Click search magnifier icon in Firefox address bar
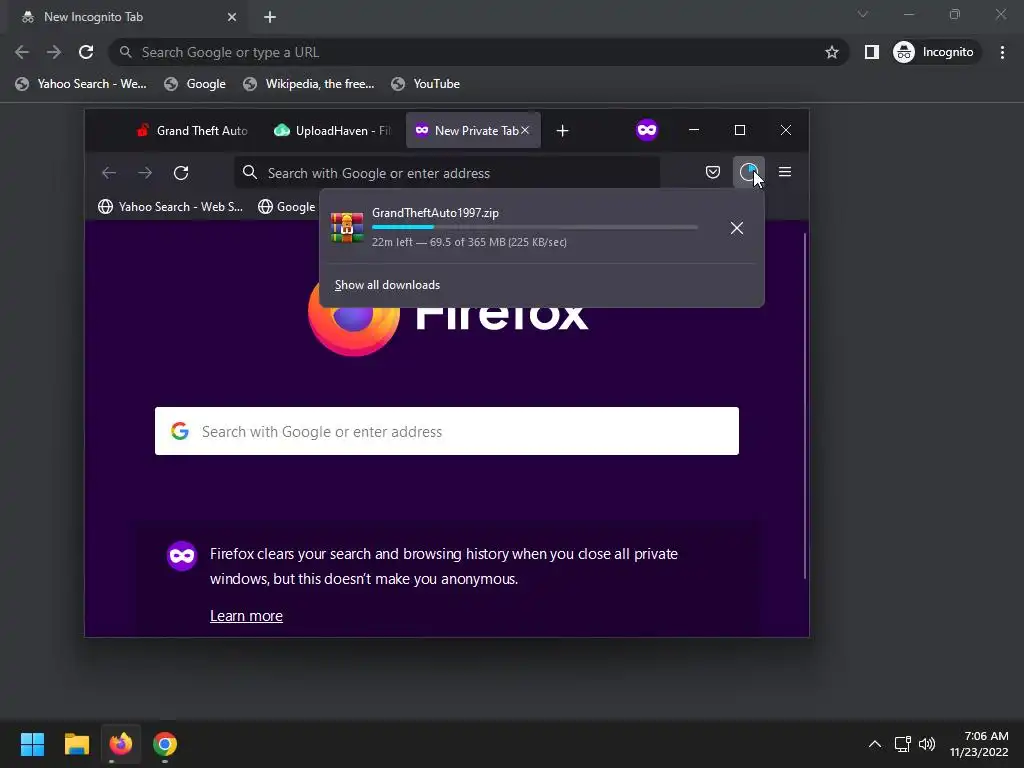This screenshot has height=768, width=1024. point(249,172)
